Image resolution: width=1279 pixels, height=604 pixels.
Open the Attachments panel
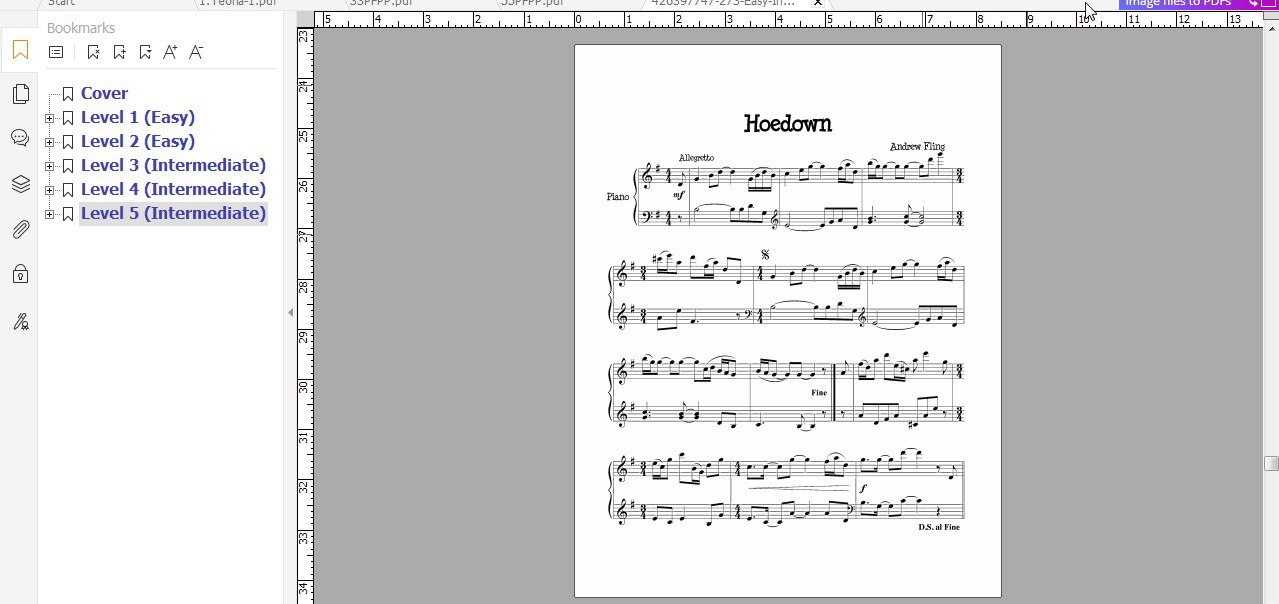click(20, 230)
